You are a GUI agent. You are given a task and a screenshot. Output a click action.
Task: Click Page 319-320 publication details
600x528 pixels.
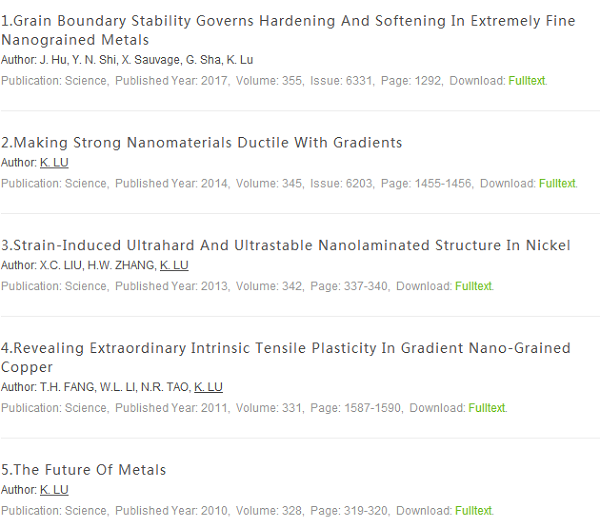(x=349, y=510)
